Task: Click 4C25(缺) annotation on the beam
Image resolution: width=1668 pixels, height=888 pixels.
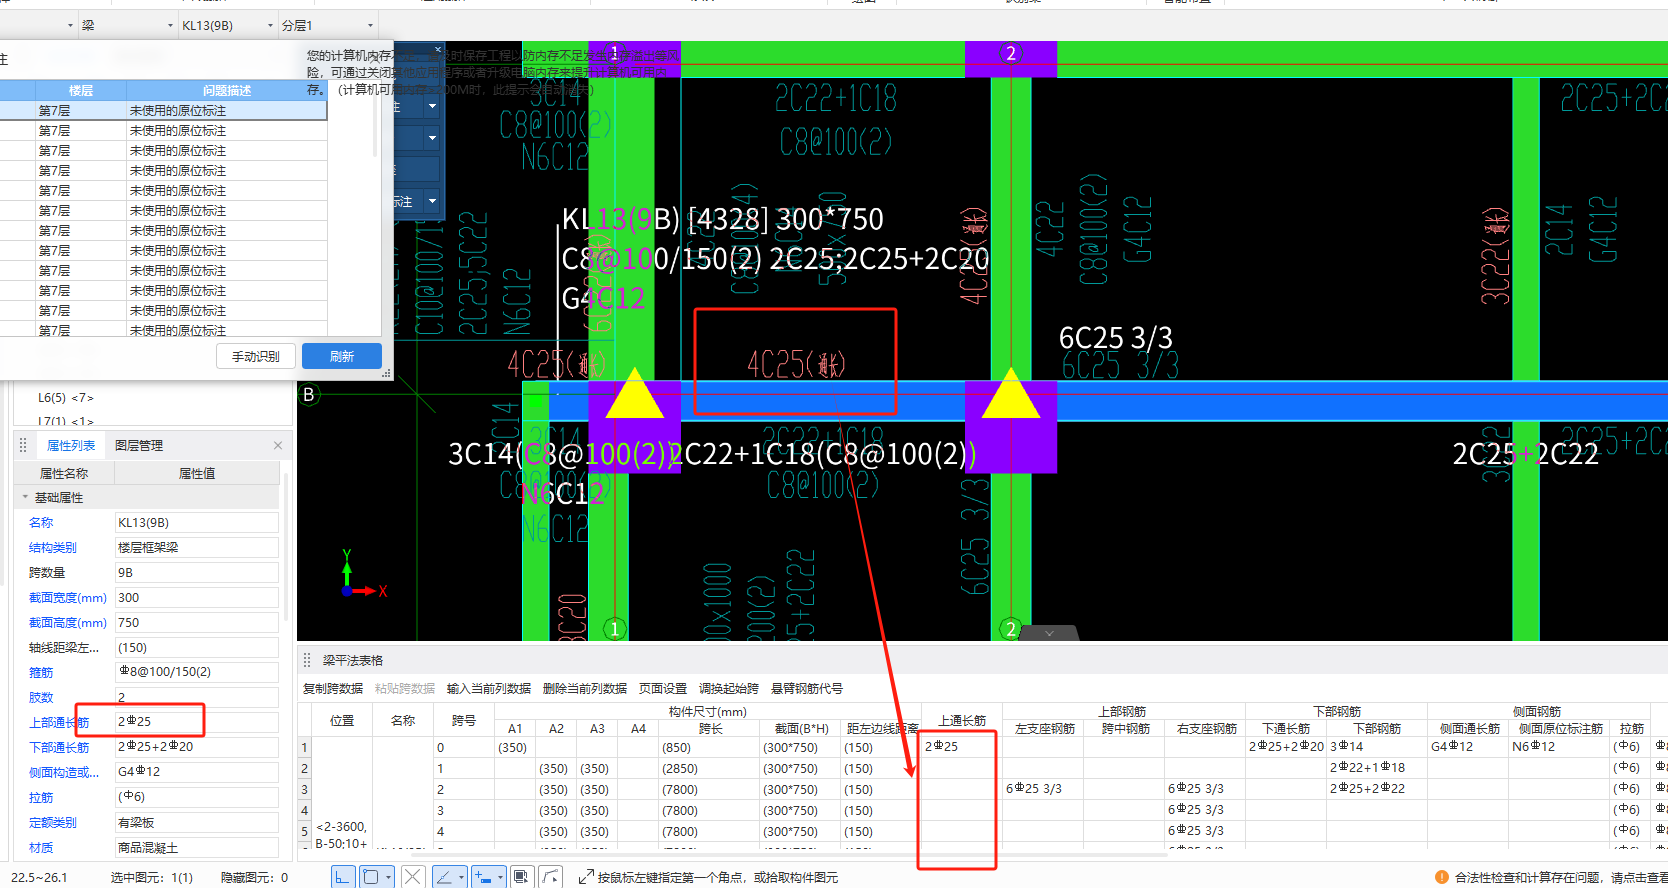Action: 795,364
